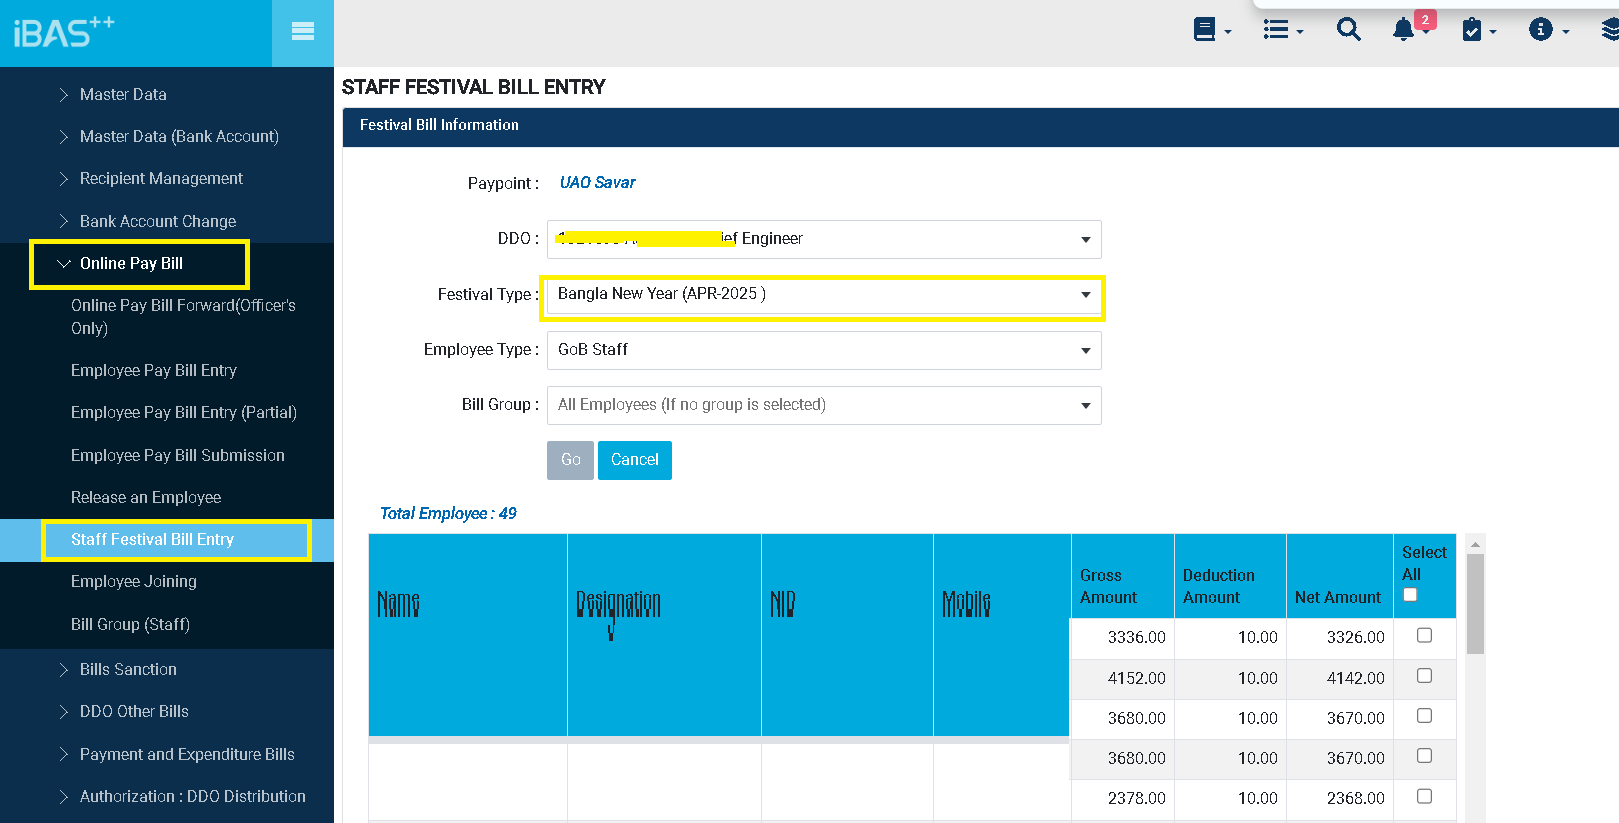Click the search magnifier icon

pos(1348,30)
